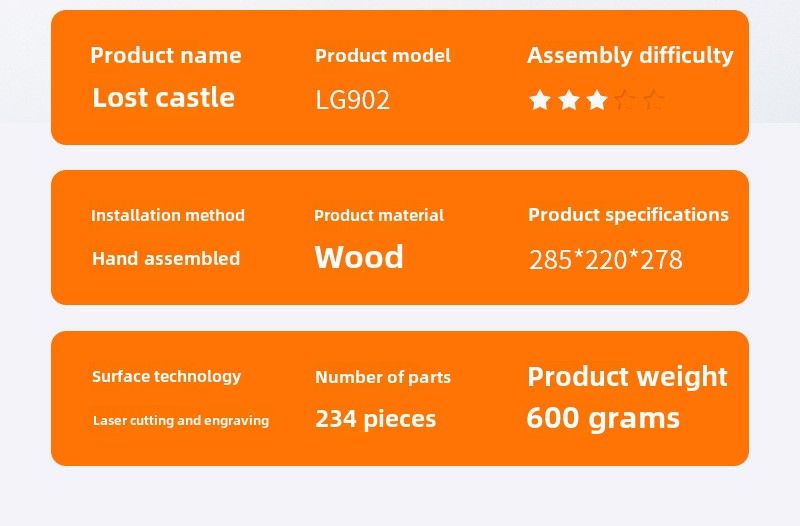Click the "Product weight" heading
This screenshot has height=526, width=800.
627,377
